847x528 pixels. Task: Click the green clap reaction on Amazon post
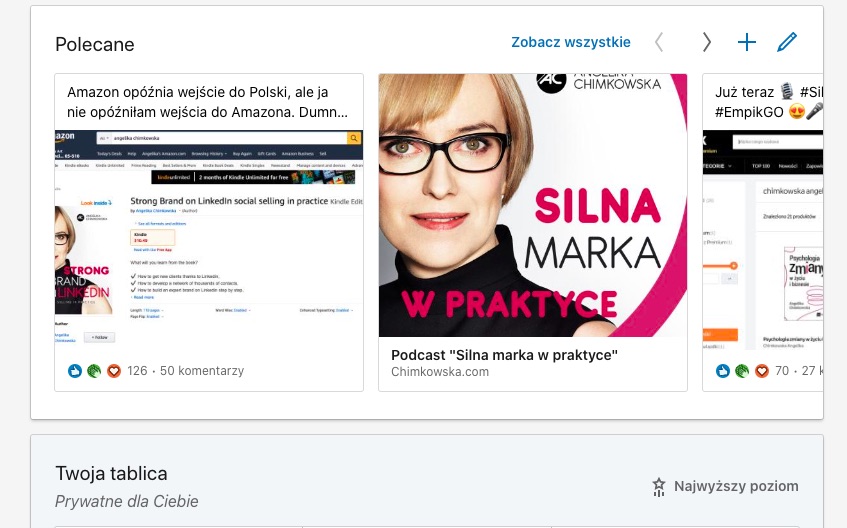coord(94,371)
